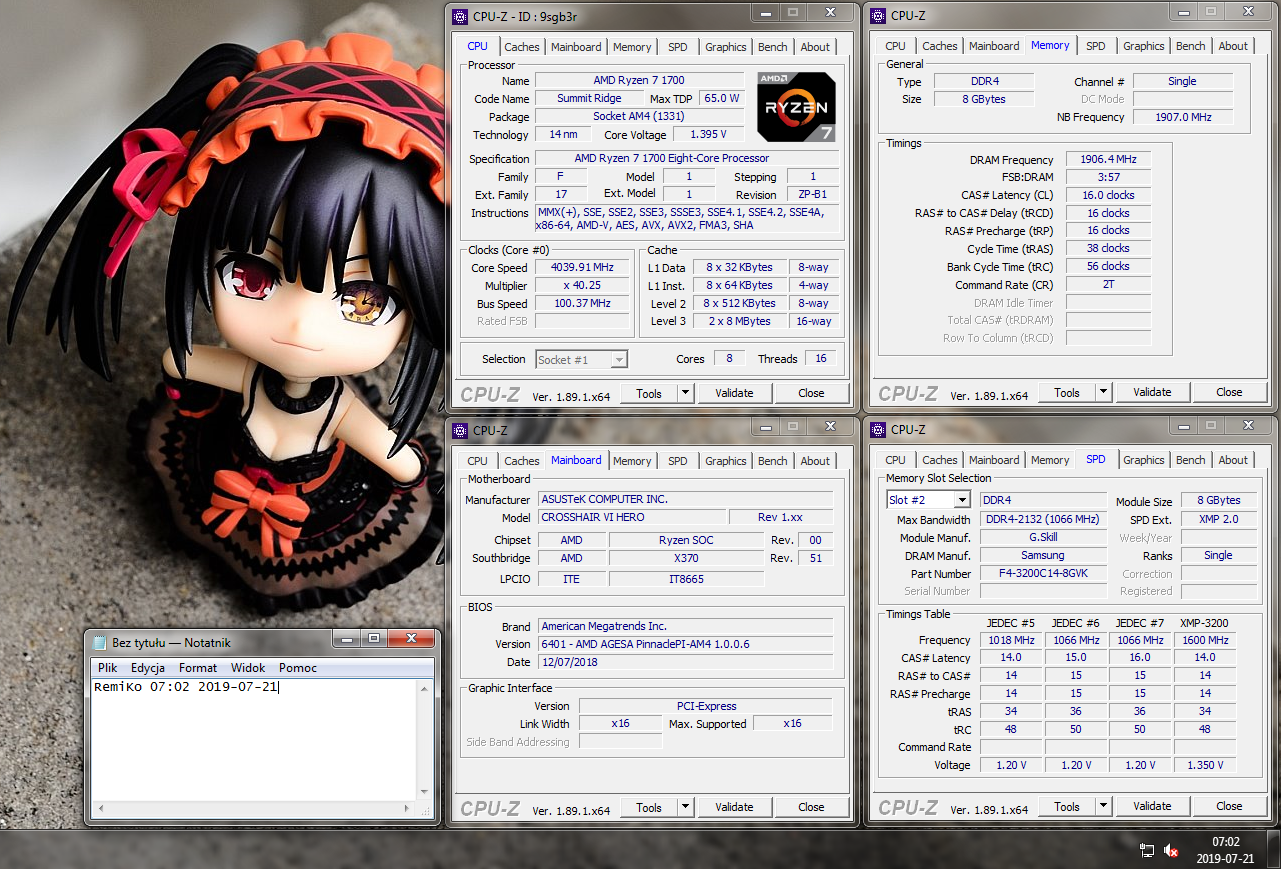The image size is (1281, 869).
Task: Click motherboard model 'CROSSHAIR VI HERO'
Action: coord(631,517)
